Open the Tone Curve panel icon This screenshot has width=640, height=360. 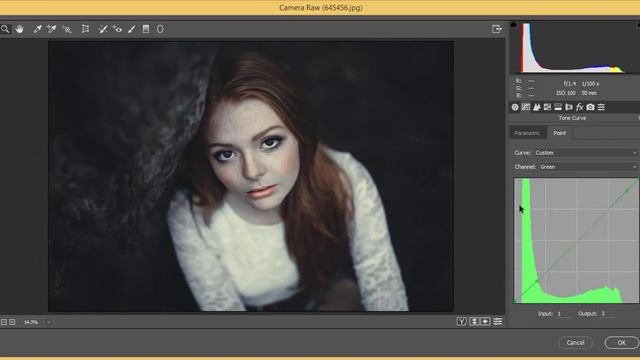(526, 107)
